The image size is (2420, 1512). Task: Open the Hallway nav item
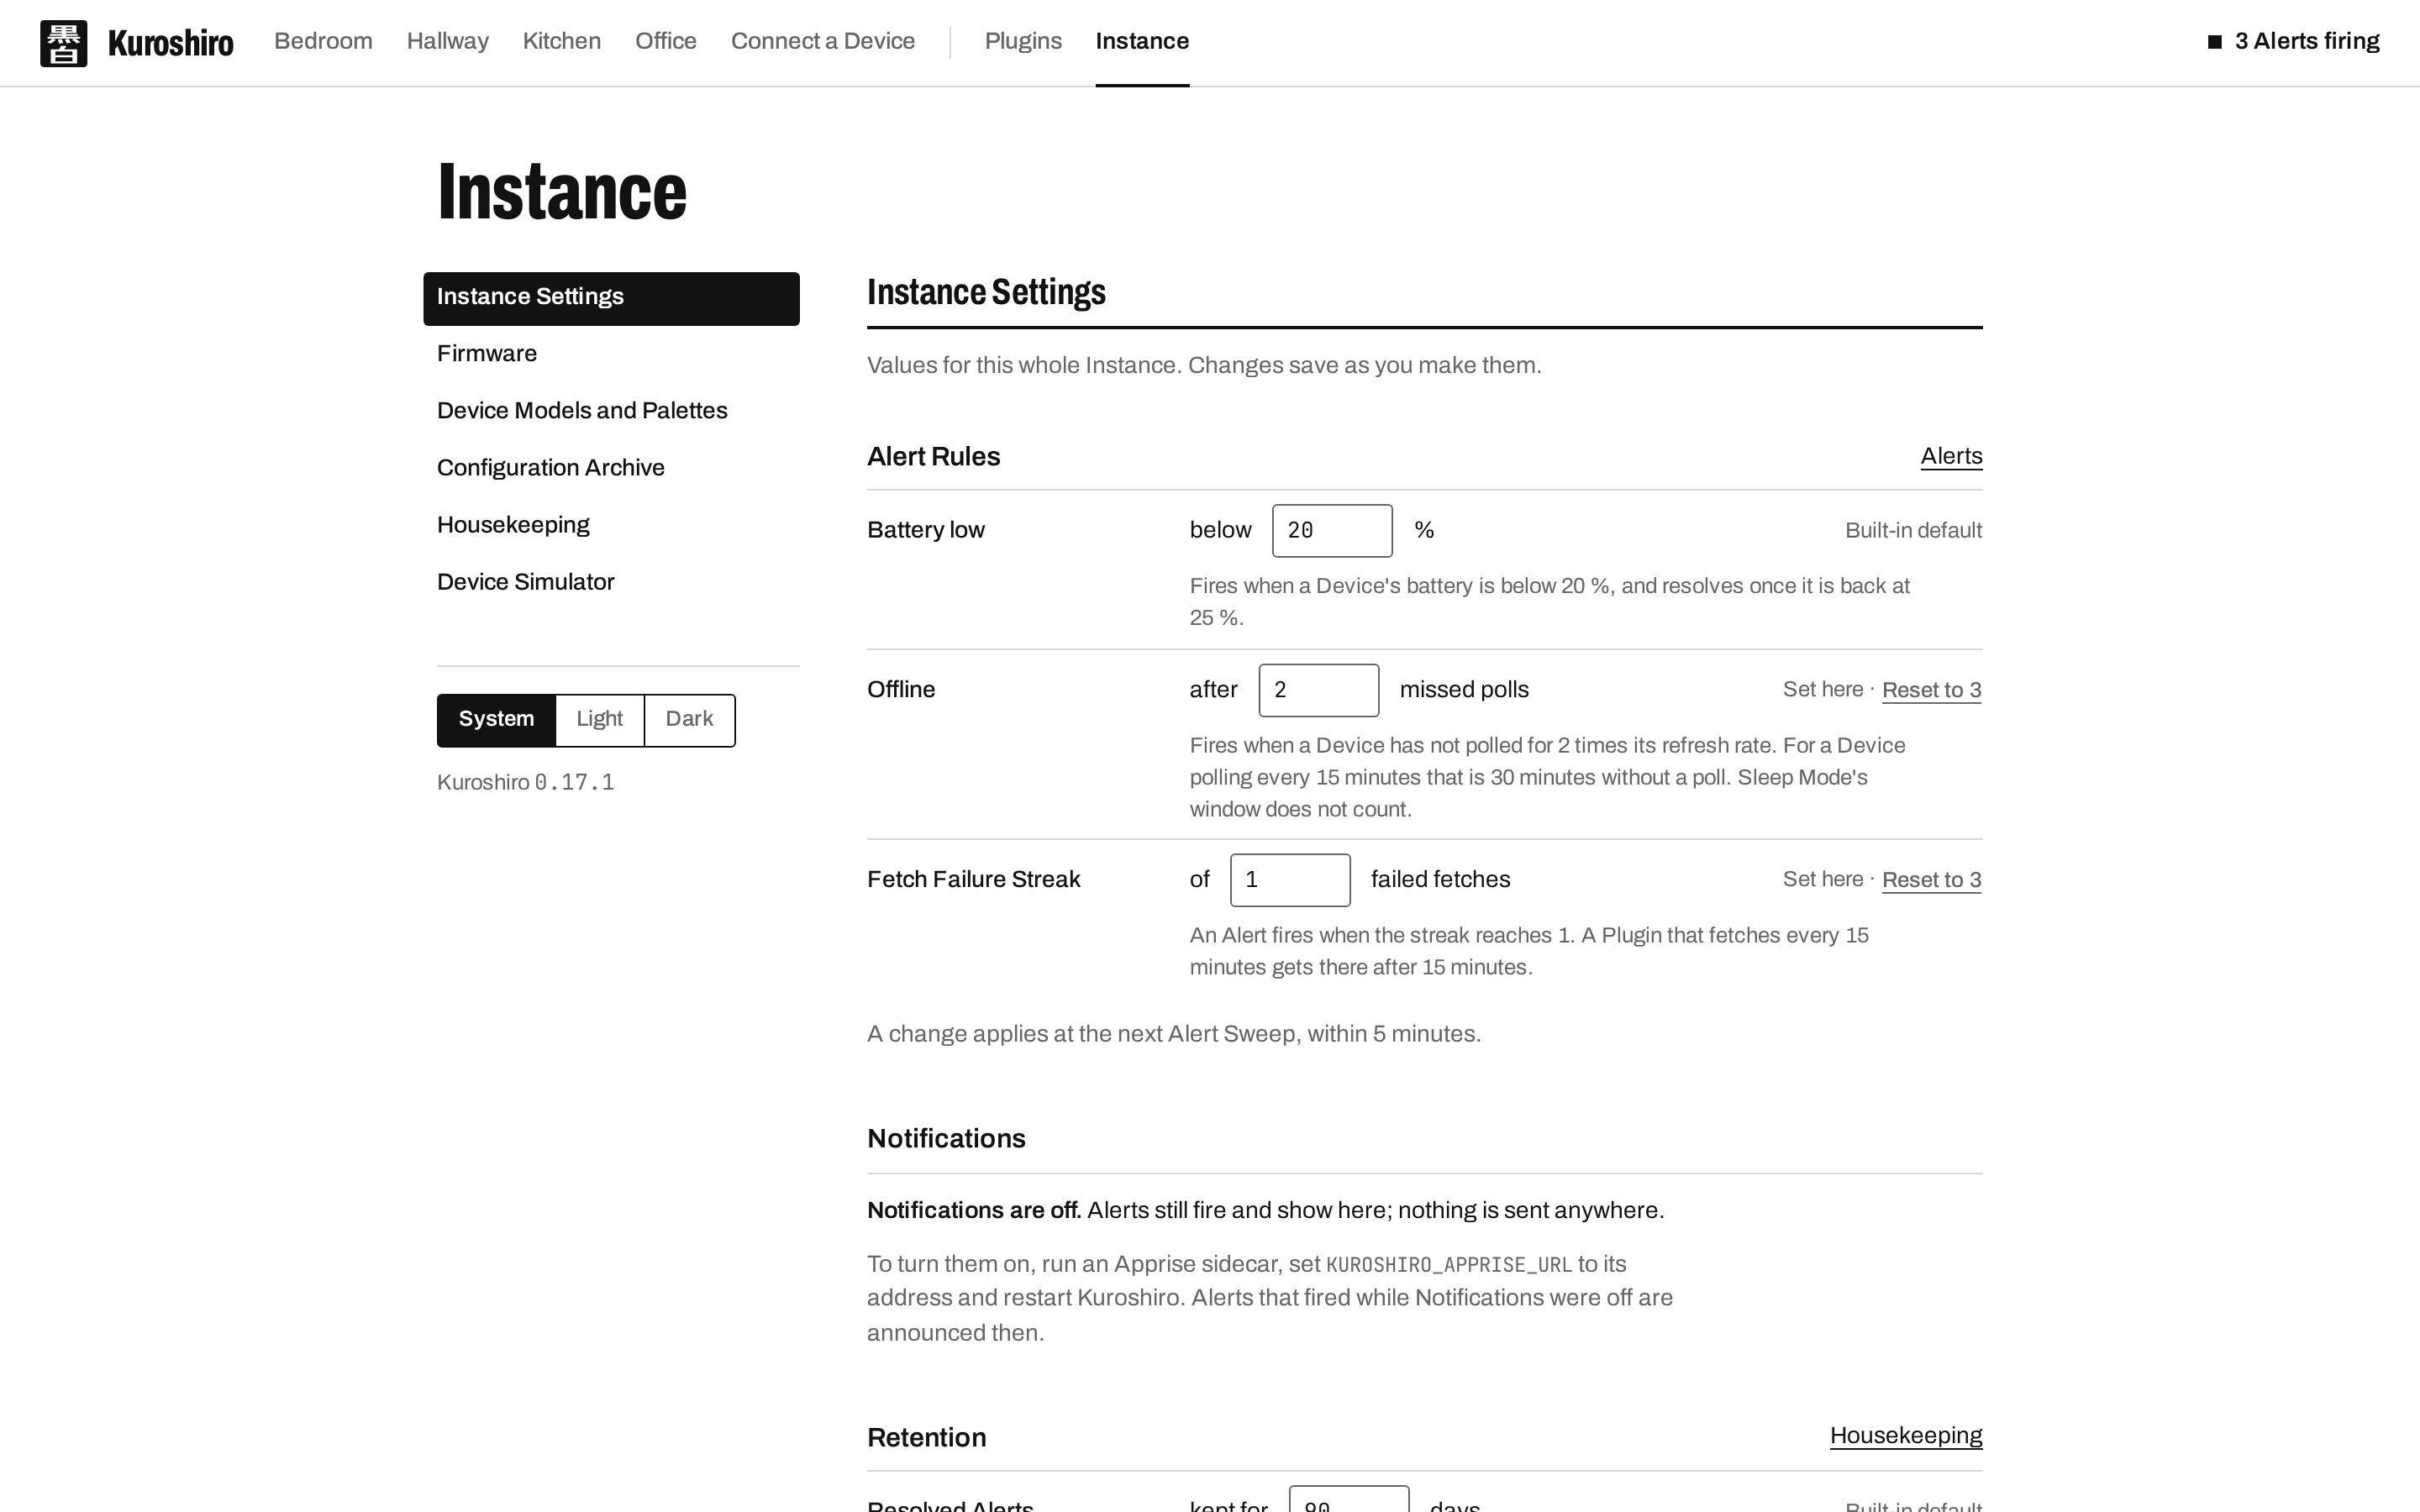click(447, 41)
